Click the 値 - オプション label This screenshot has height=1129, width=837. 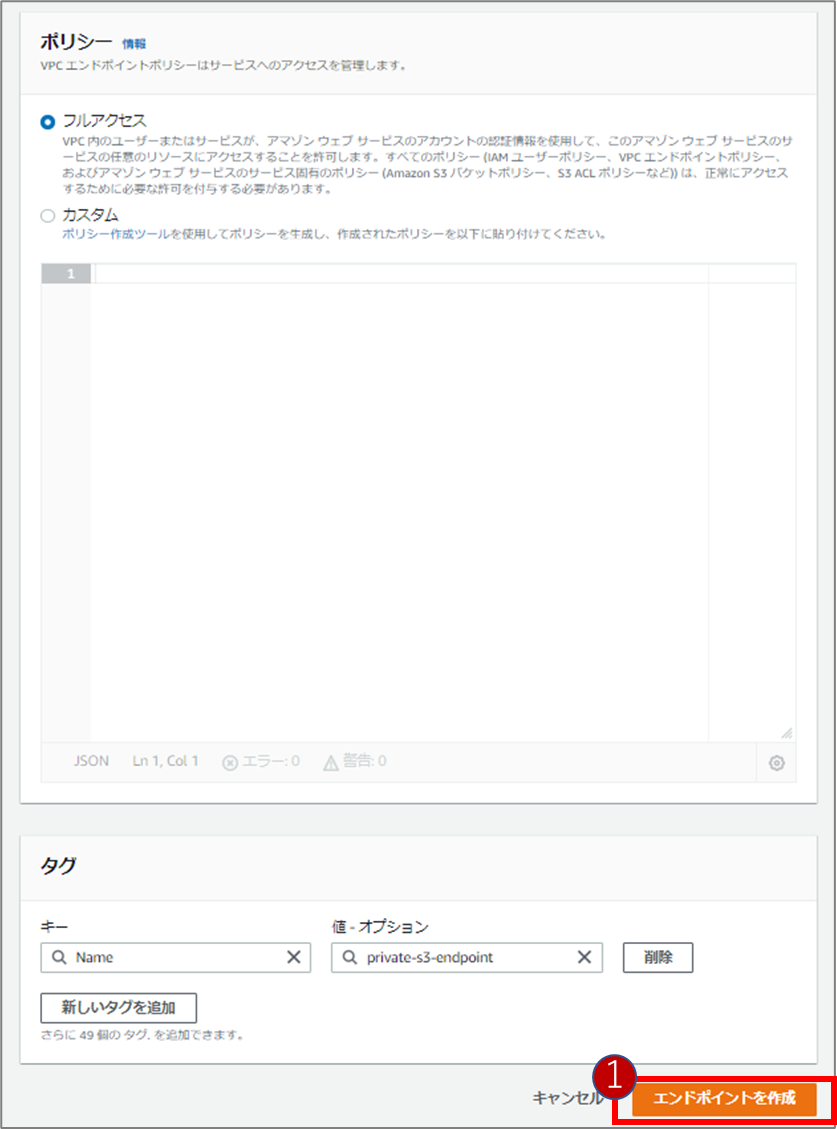pos(380,927)
